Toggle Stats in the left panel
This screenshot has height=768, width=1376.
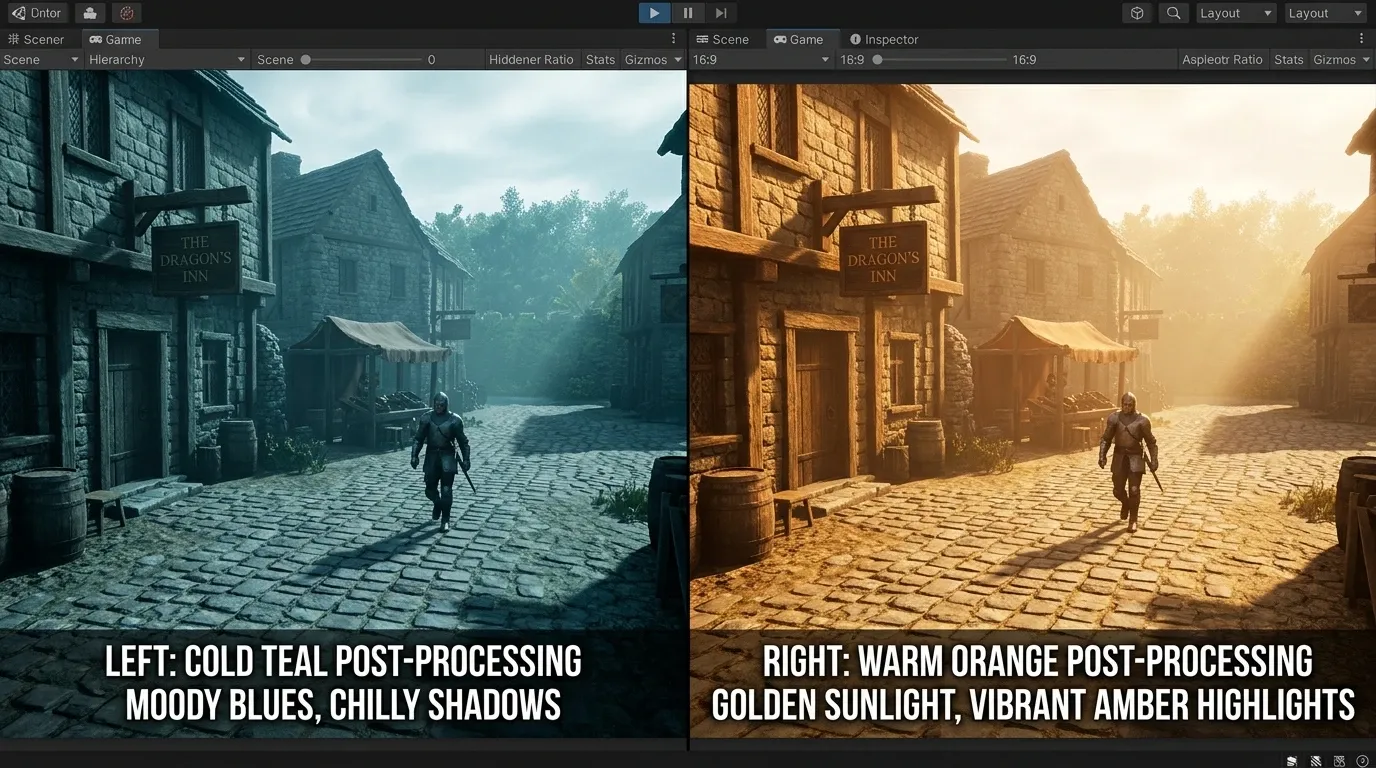click(600, 60)
